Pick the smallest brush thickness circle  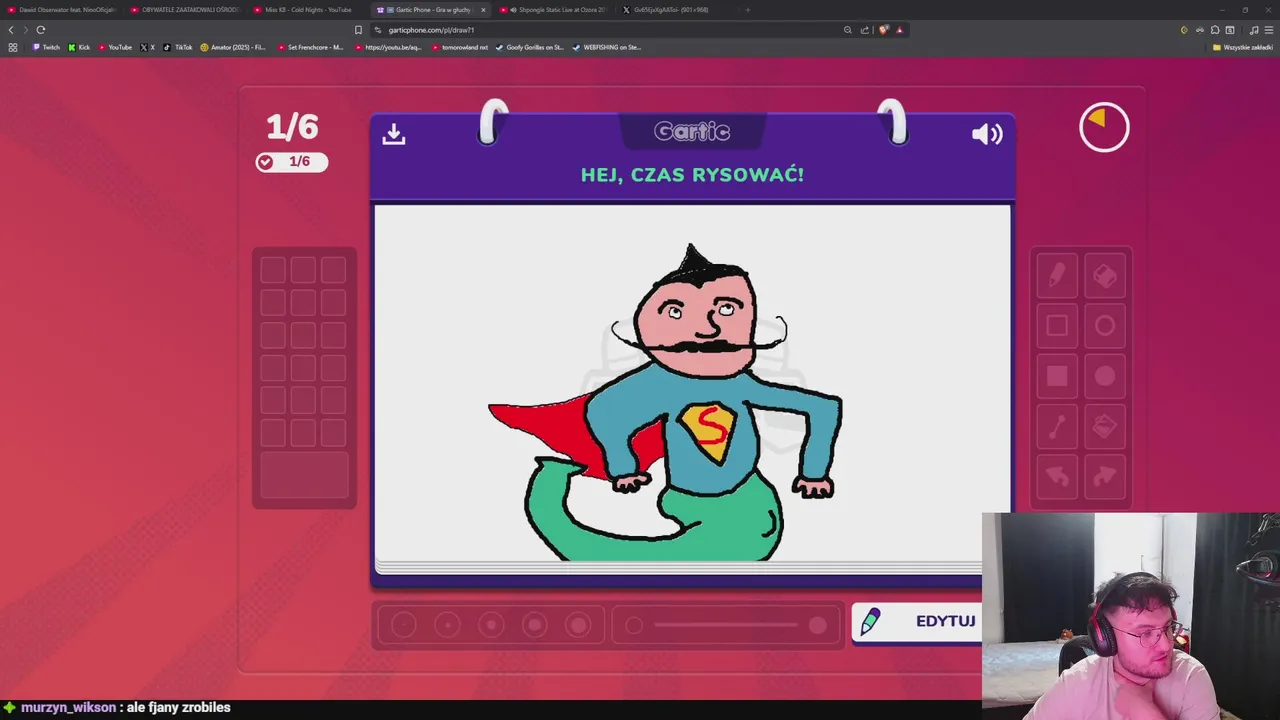click(x=403, y=626)
